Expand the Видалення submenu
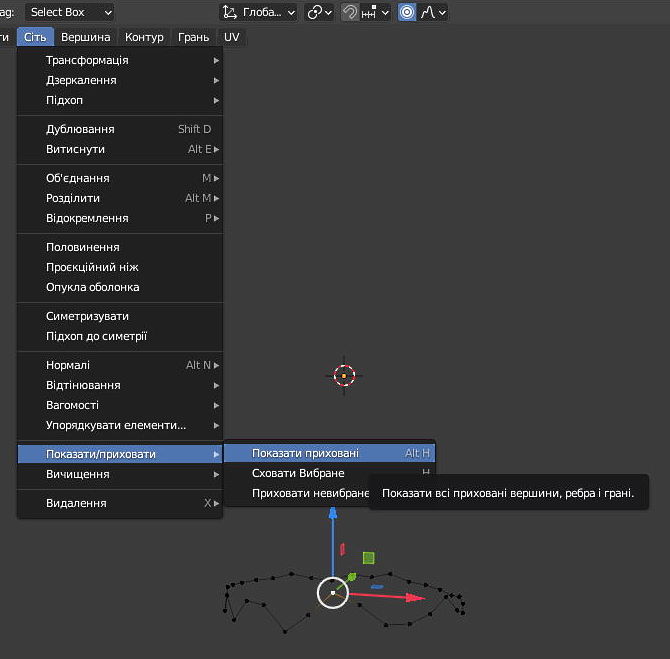This screenshot has width=670, height=659. pyautogui.click(x=120, y=503)
